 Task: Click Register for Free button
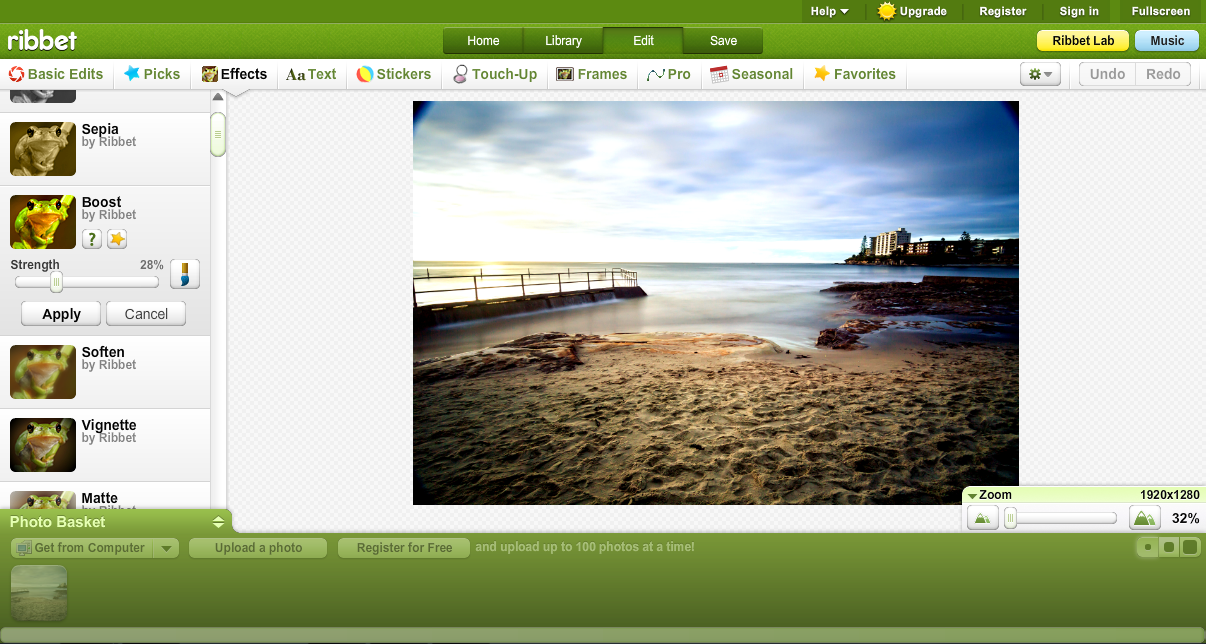(x=404, y=548)
